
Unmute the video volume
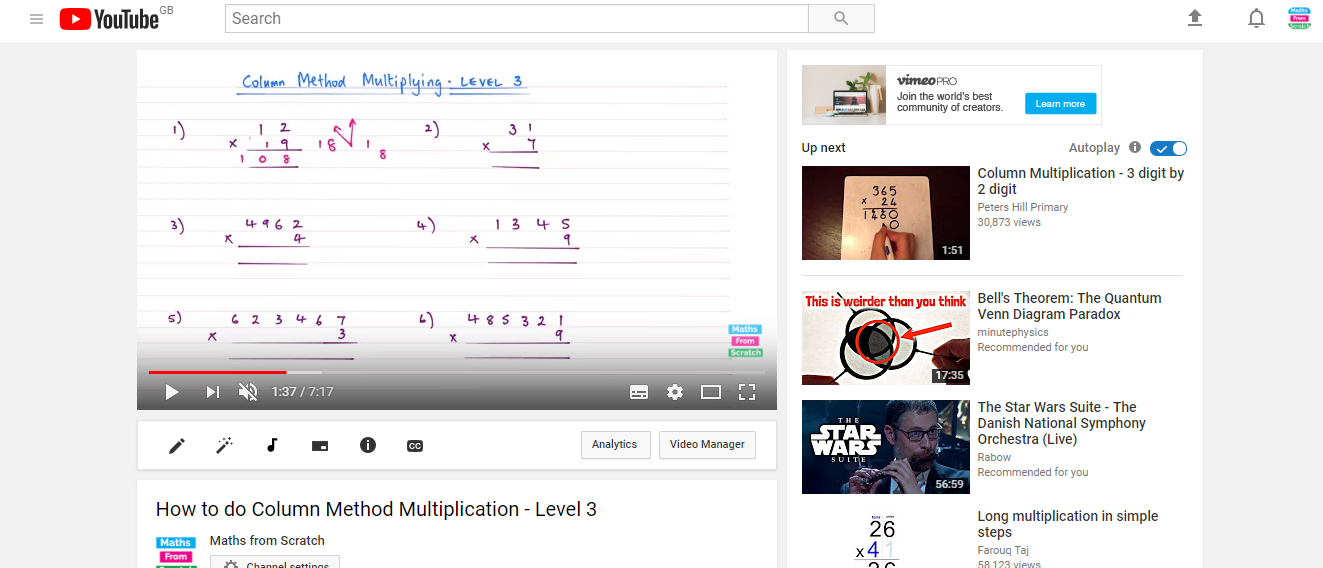pos(248,392)
